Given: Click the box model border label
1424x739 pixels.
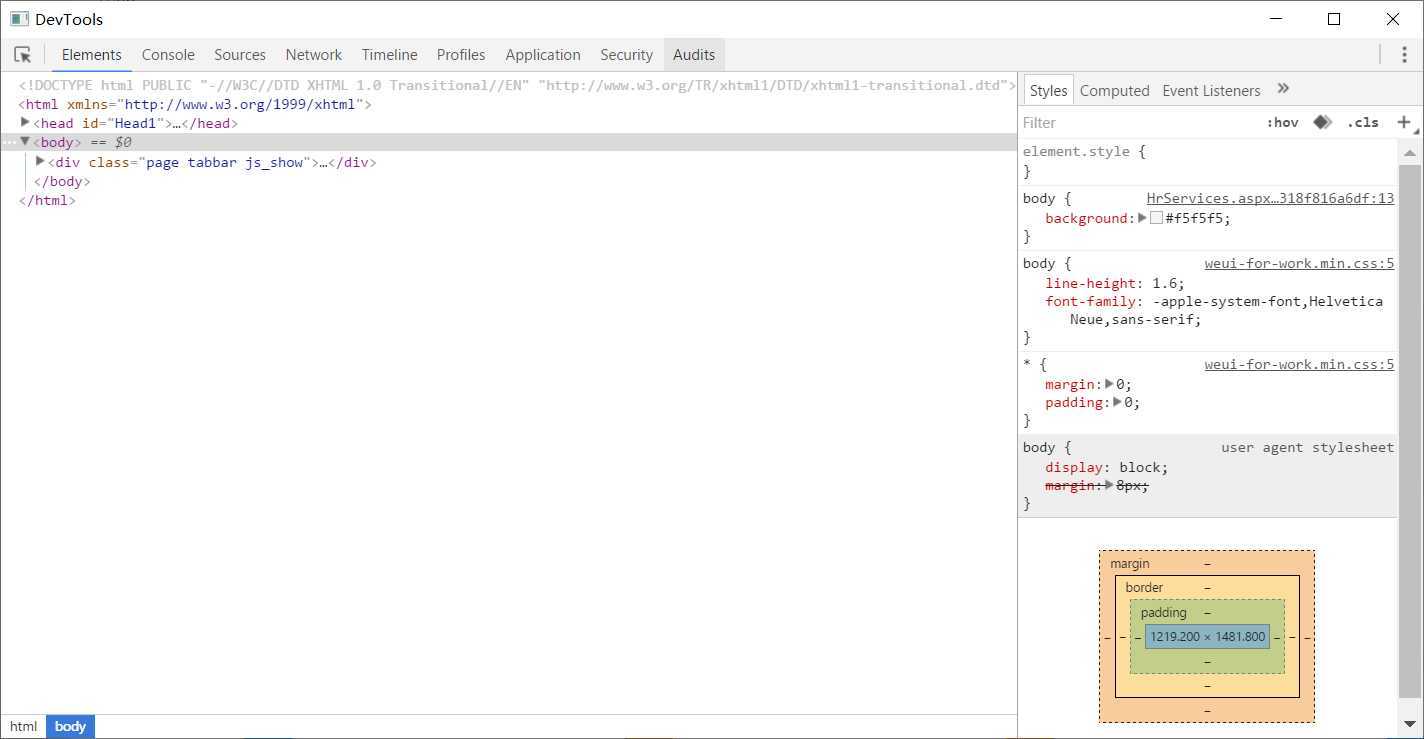Looking at the screenshot, I should coord(1144,587).
